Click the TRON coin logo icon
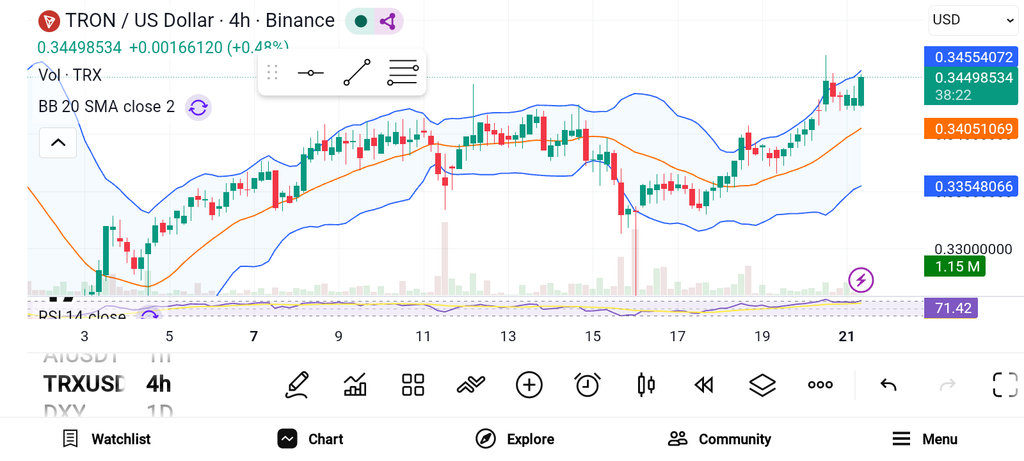Viewport: 1024px width, 461px height. pyautogui.click(x=48, y=21)
